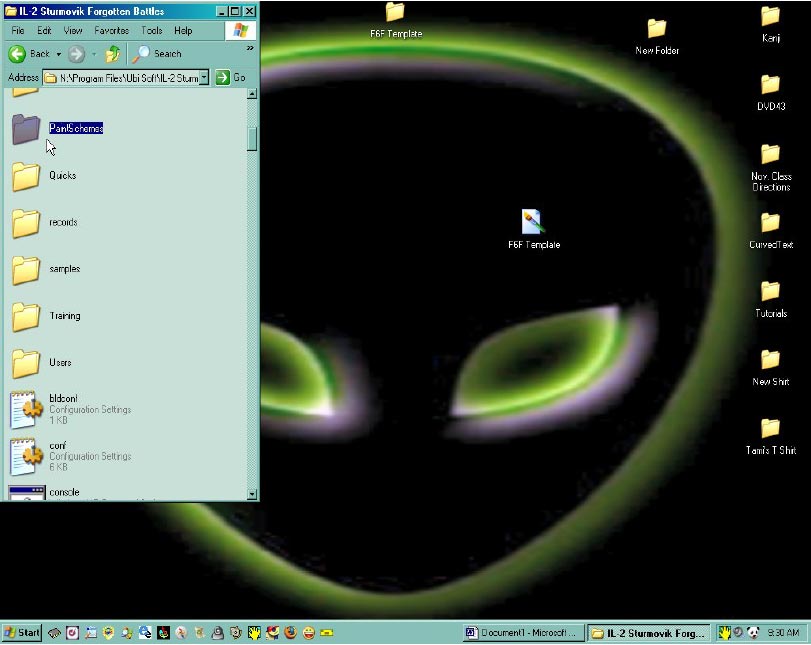Open the Back button history dropdown arrow
The height and width of the screenshot is (645, 811).
[58, 54]
